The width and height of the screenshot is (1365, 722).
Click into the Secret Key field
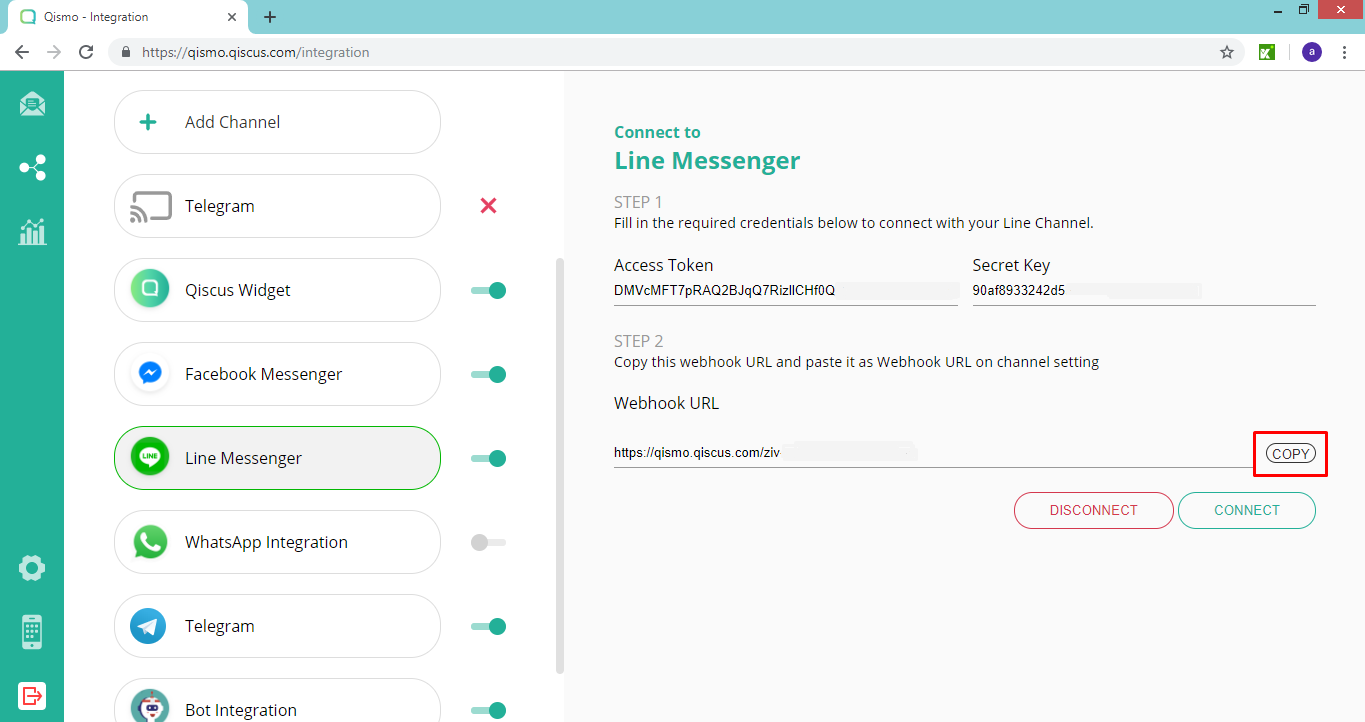coord(1144,291)
